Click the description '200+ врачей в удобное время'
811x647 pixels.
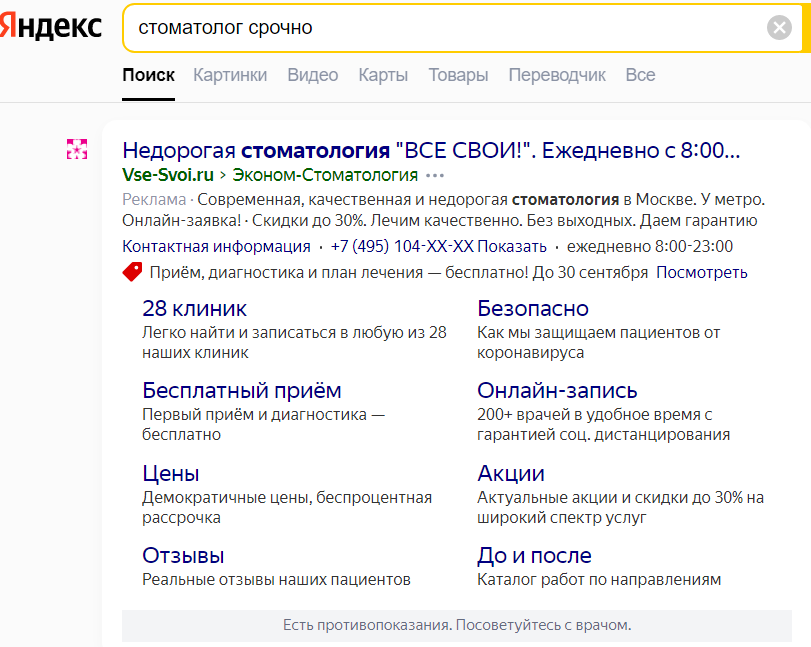point(589,415)
